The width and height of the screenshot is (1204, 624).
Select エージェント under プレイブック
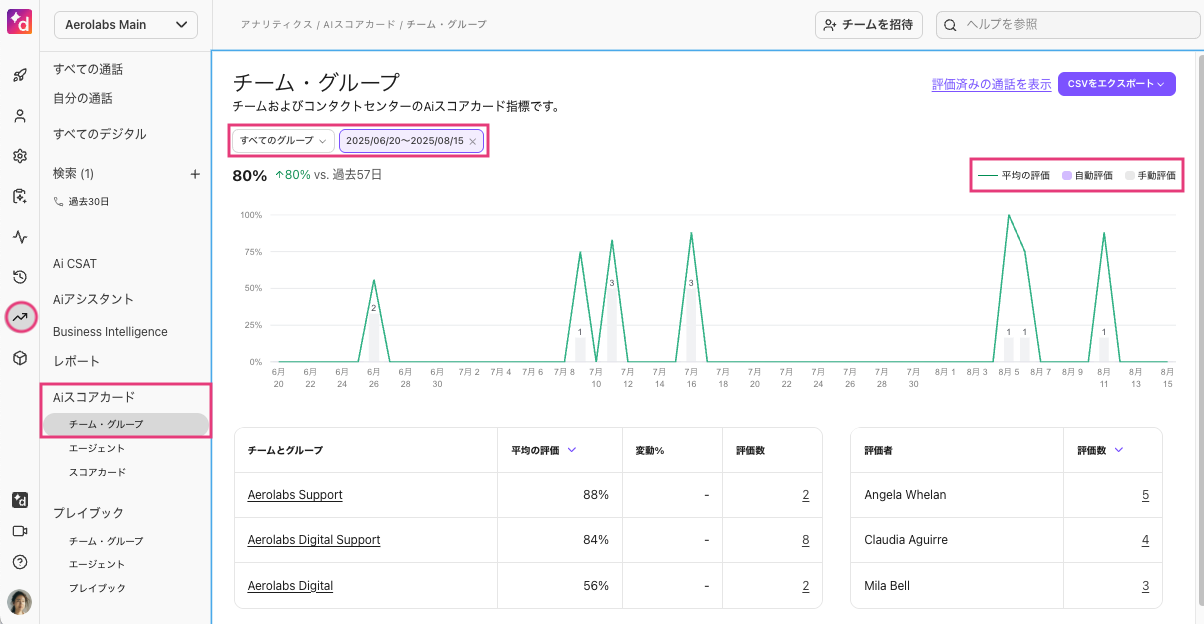[x=97, y=564]
